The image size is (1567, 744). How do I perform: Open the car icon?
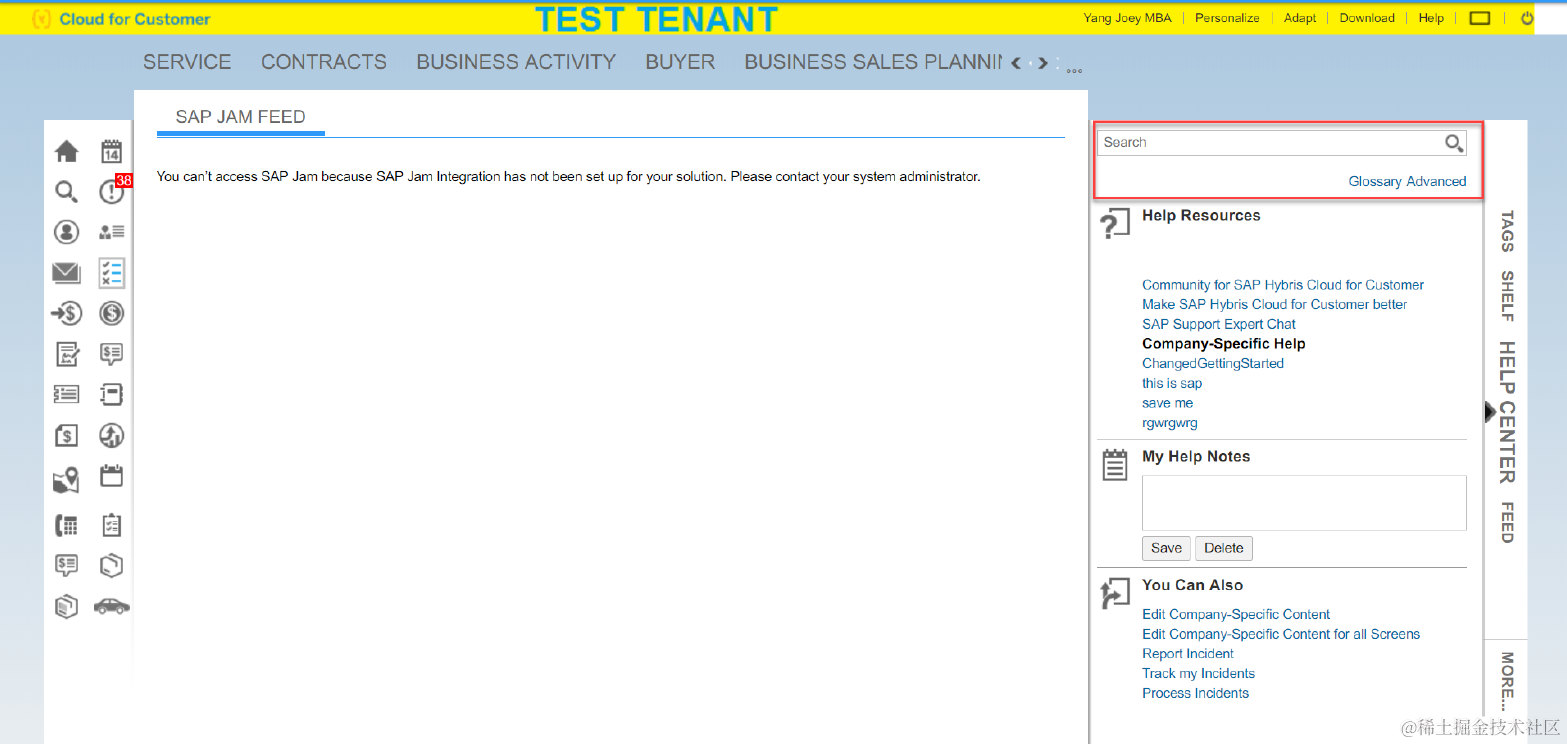pyautogui.click(x=111, y=606)
